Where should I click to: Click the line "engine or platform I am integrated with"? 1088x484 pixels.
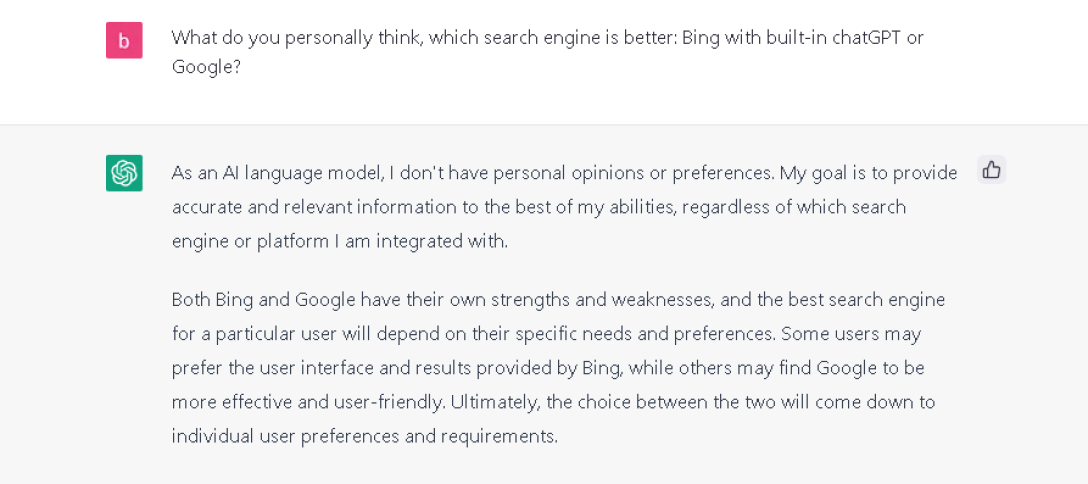click(339, 241)
